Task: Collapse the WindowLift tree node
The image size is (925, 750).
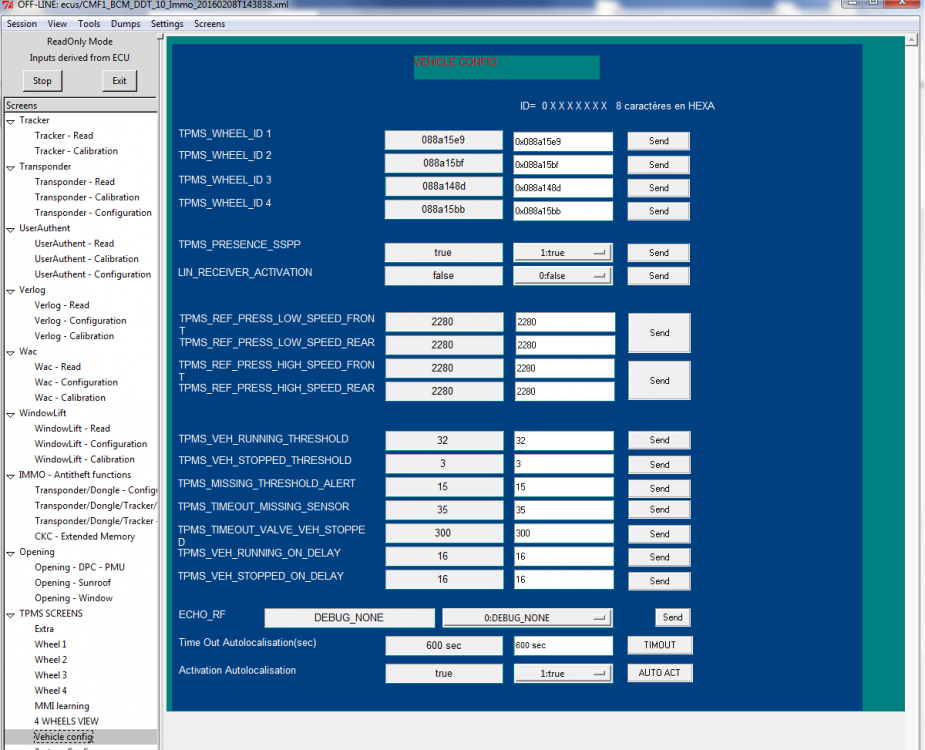Action: tap(11, 414)
